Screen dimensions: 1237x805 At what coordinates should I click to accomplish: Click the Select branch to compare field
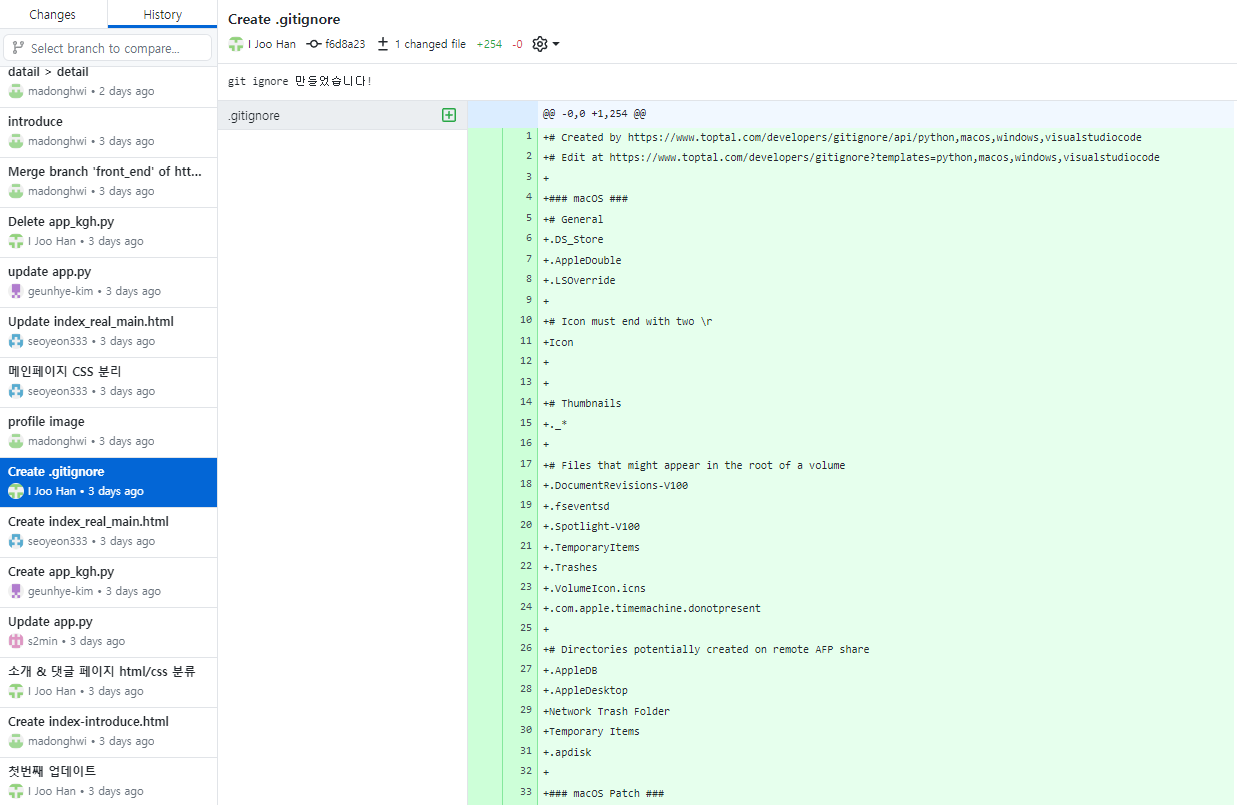click(108, 48)
